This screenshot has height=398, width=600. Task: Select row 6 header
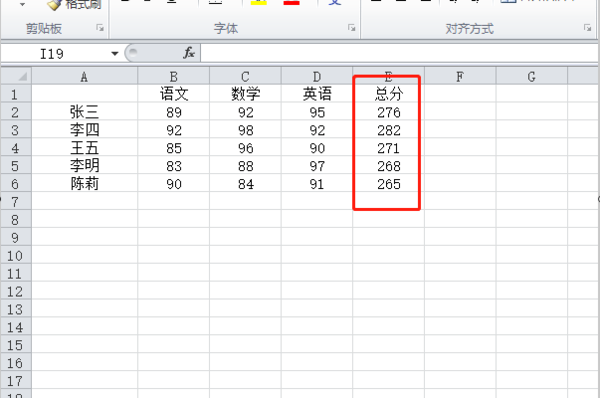16,183
